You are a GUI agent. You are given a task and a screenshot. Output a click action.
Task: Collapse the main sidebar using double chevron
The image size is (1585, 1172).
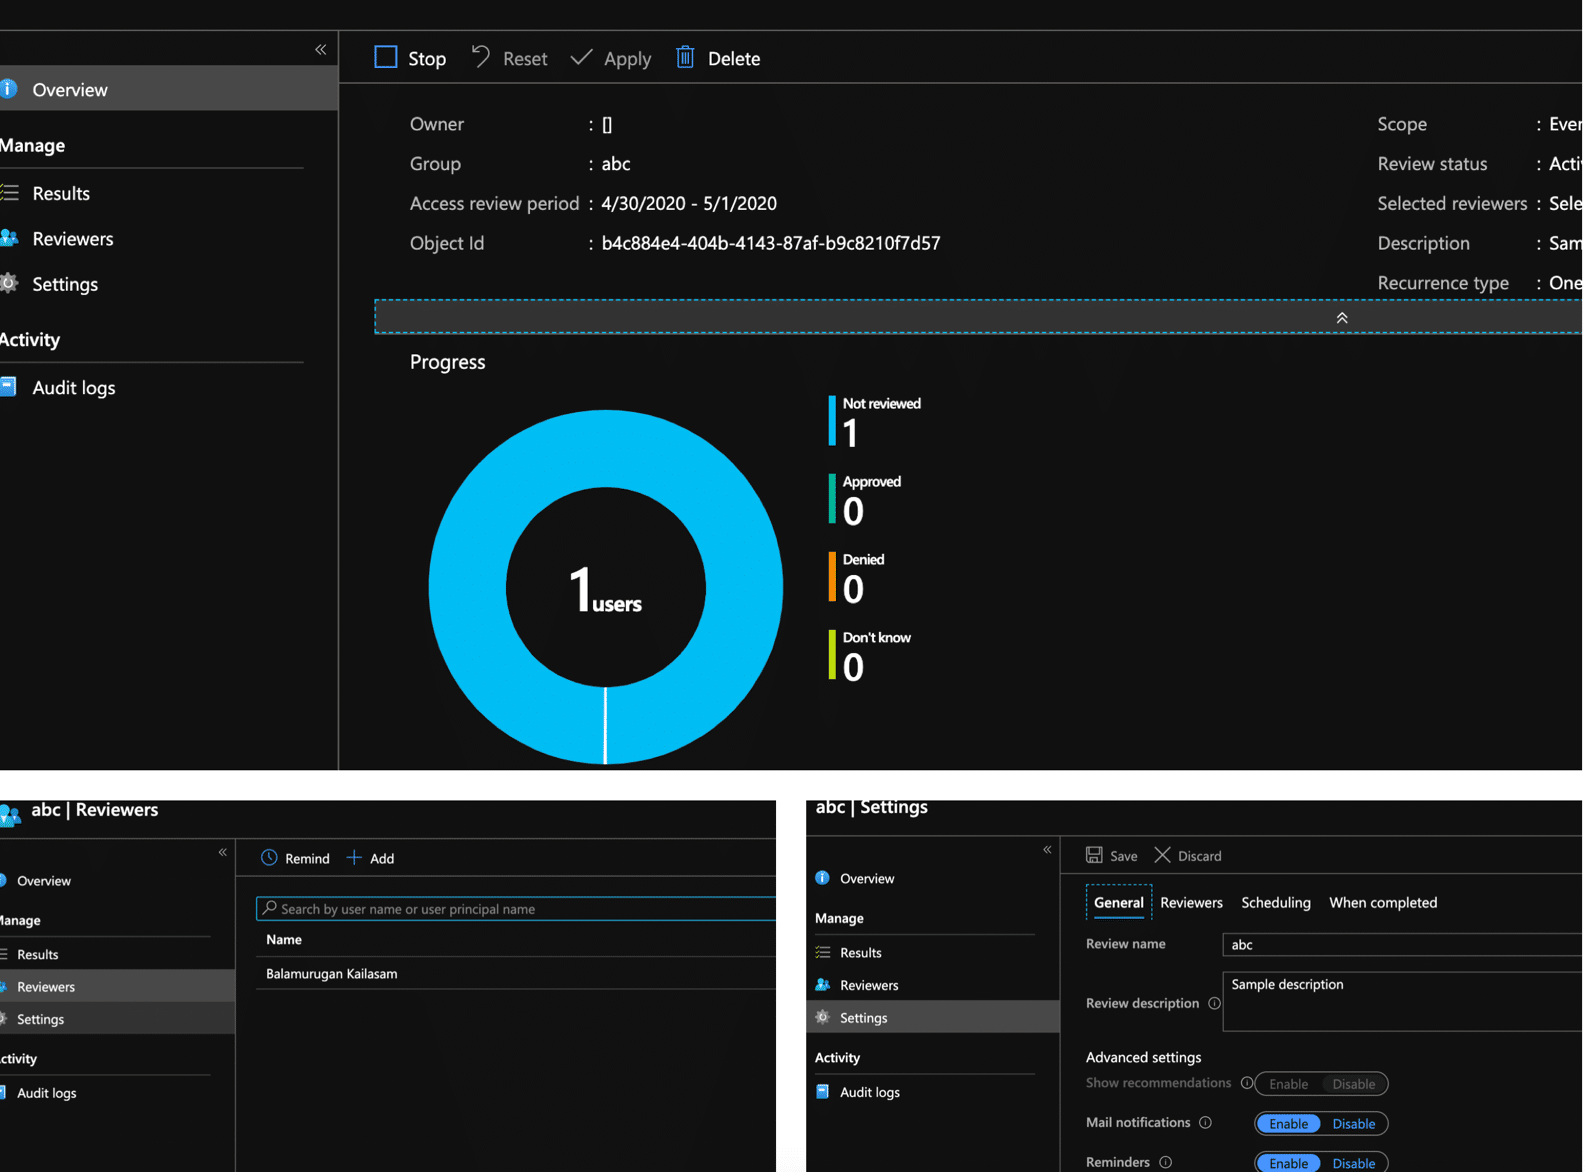pos(321,49)
